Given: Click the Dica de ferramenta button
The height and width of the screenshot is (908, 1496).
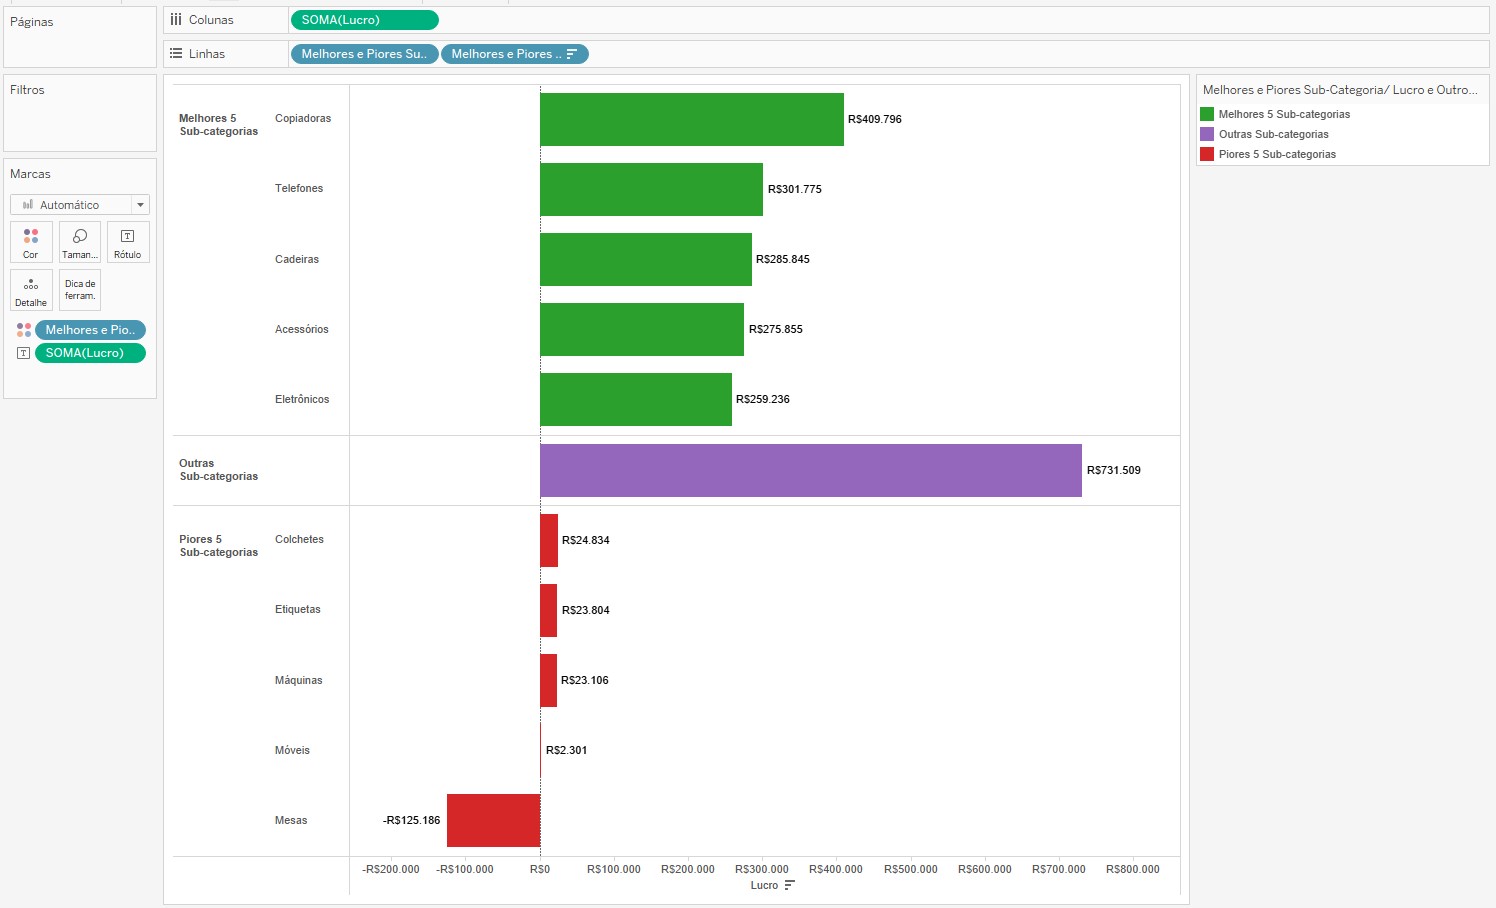Looking at the screenshot, I should coord(80,290).
